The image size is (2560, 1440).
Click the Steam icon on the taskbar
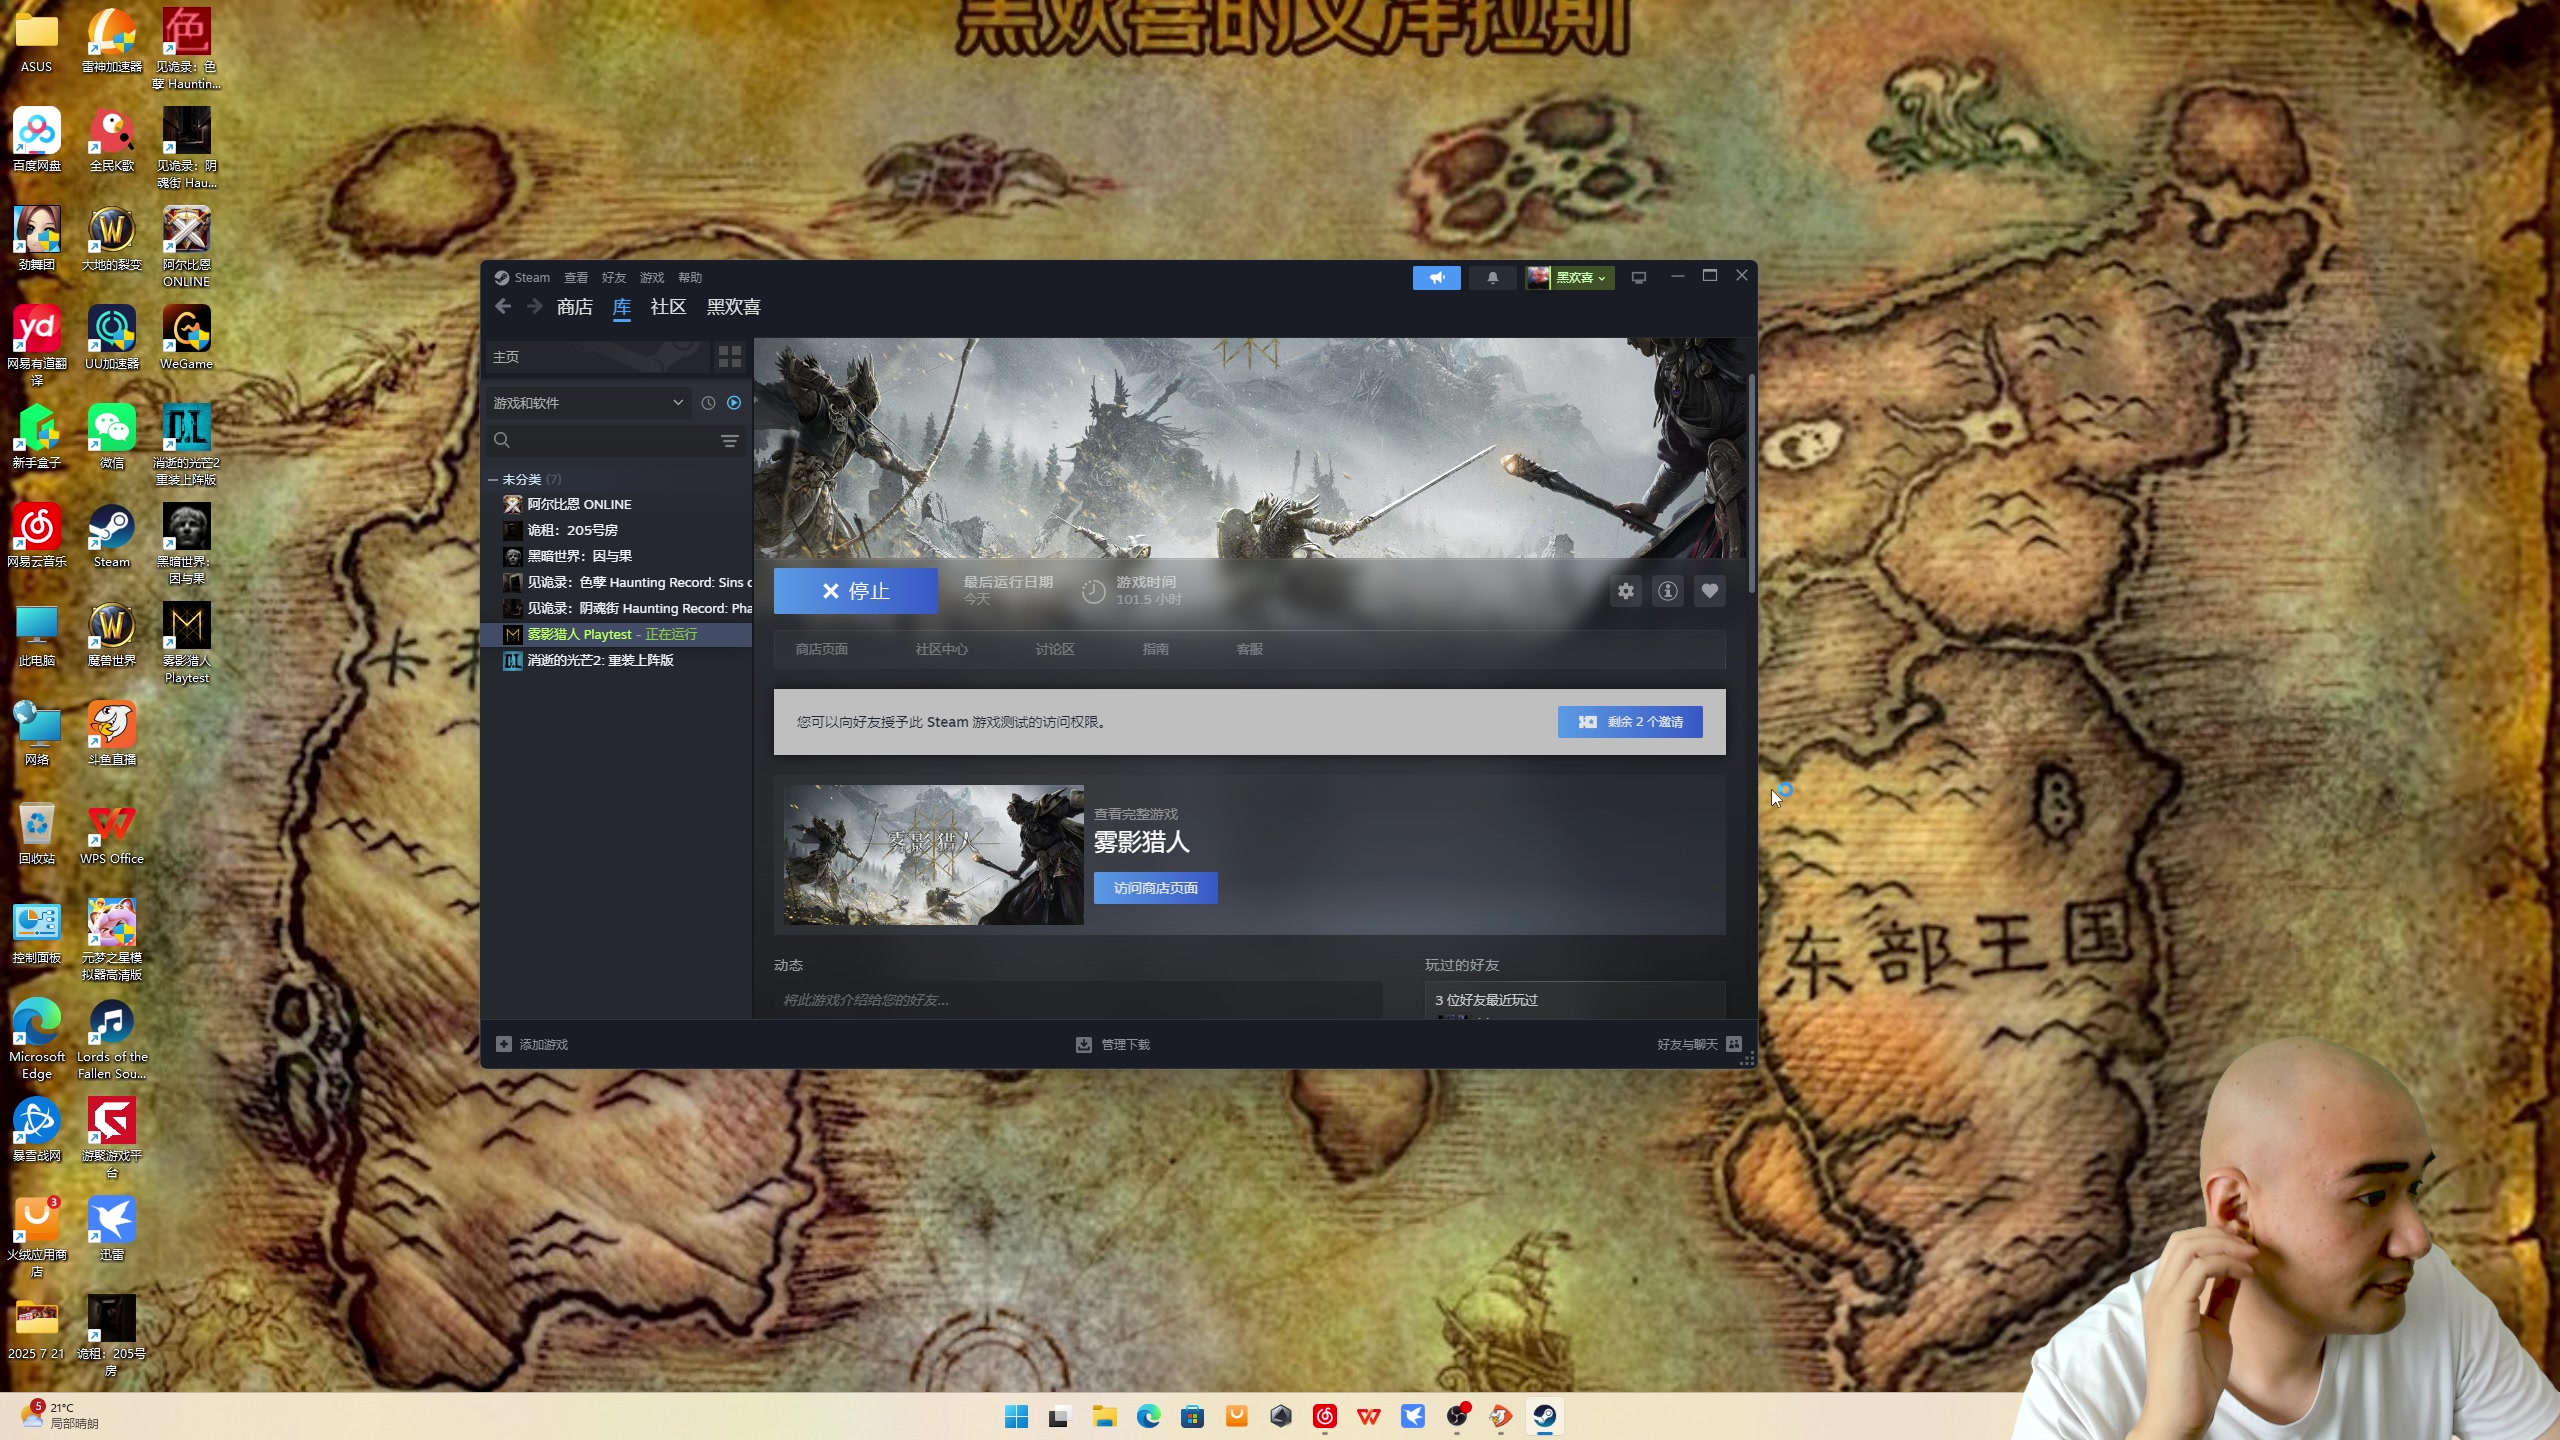point(1544,1416)
